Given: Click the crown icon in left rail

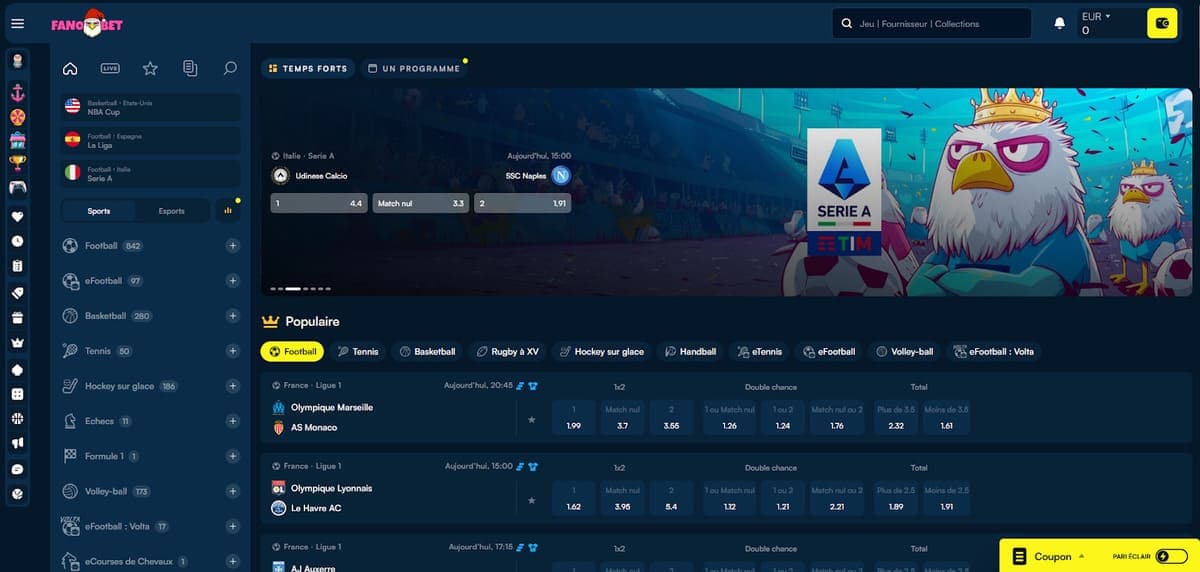Looking at the screenshot, I should click(x=17, y=343).
